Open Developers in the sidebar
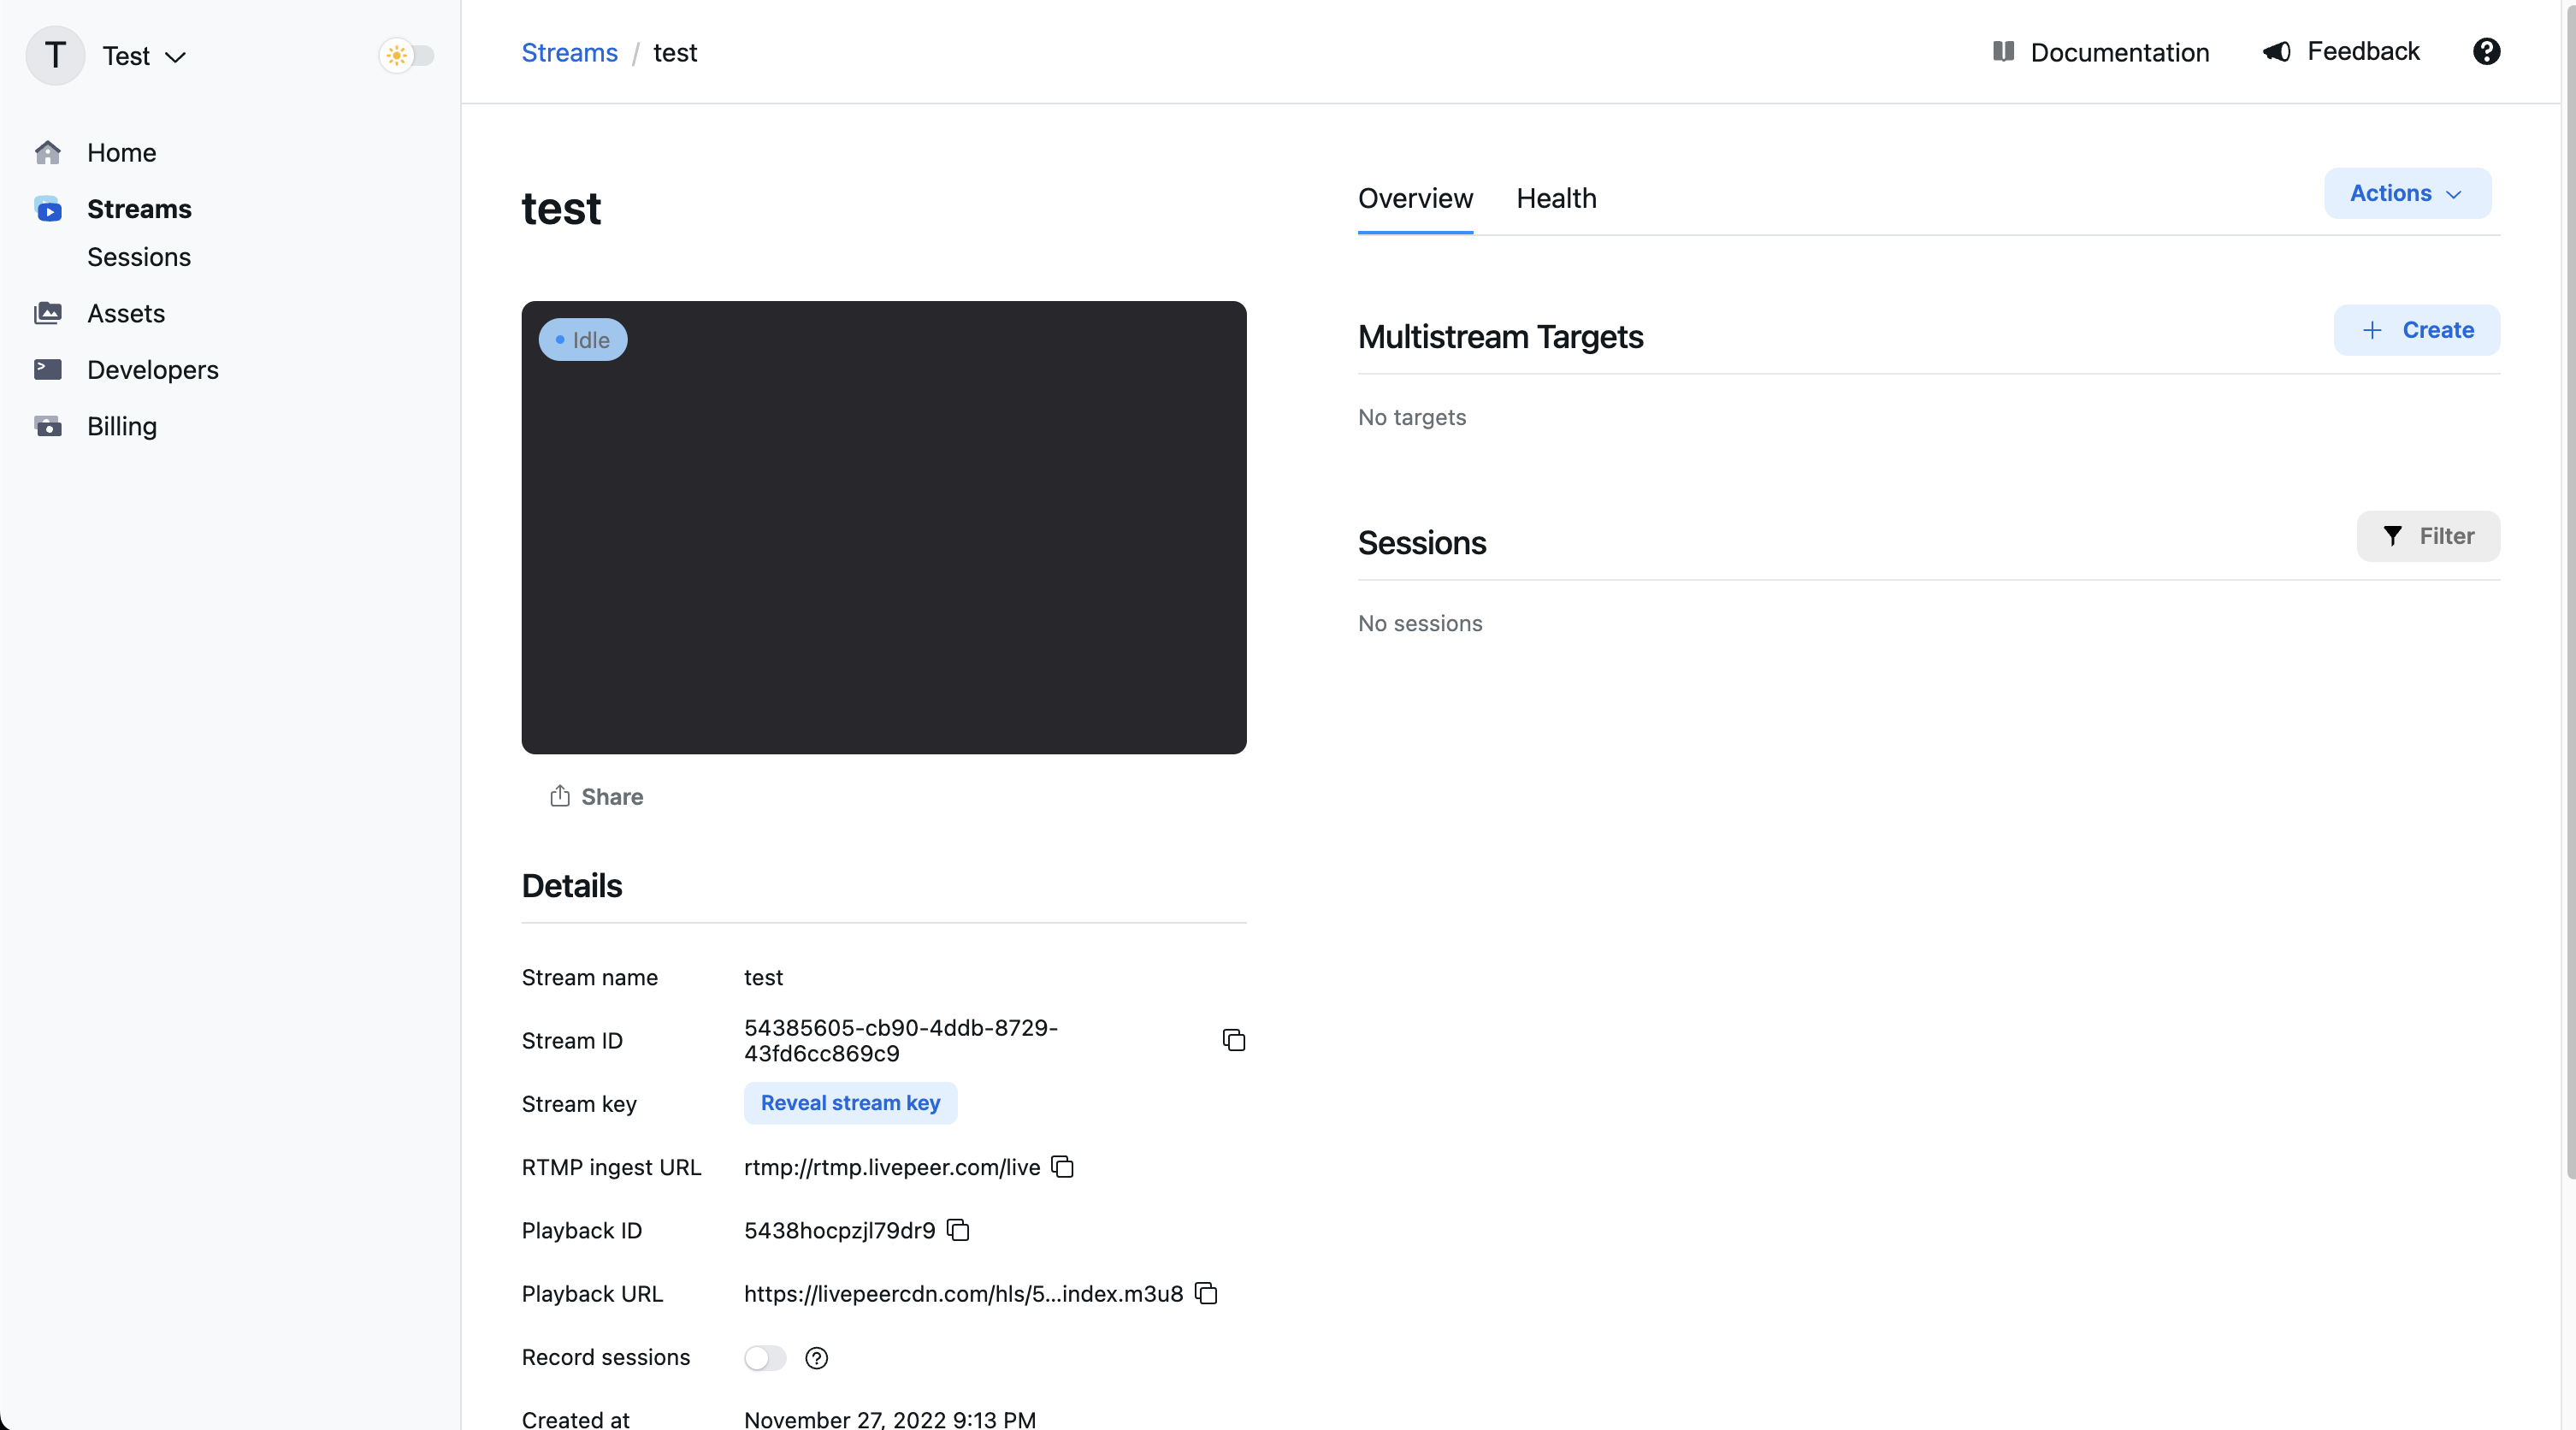Image resolution: width=2576 pixels, height=1430 pixels. [x=153, y=369]
